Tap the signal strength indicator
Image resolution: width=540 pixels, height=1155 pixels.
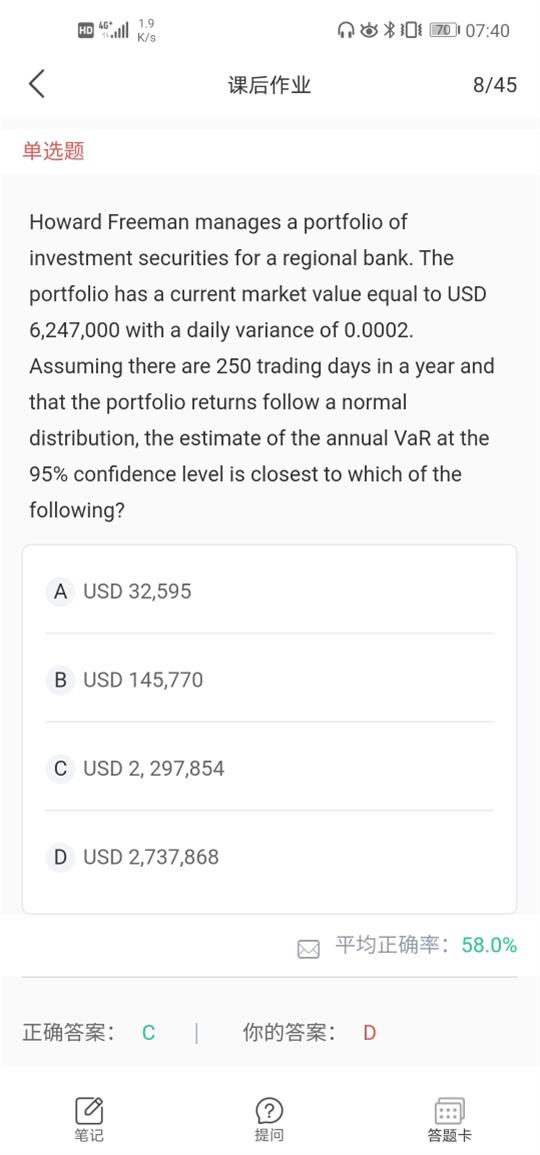[x=118, y=30]
